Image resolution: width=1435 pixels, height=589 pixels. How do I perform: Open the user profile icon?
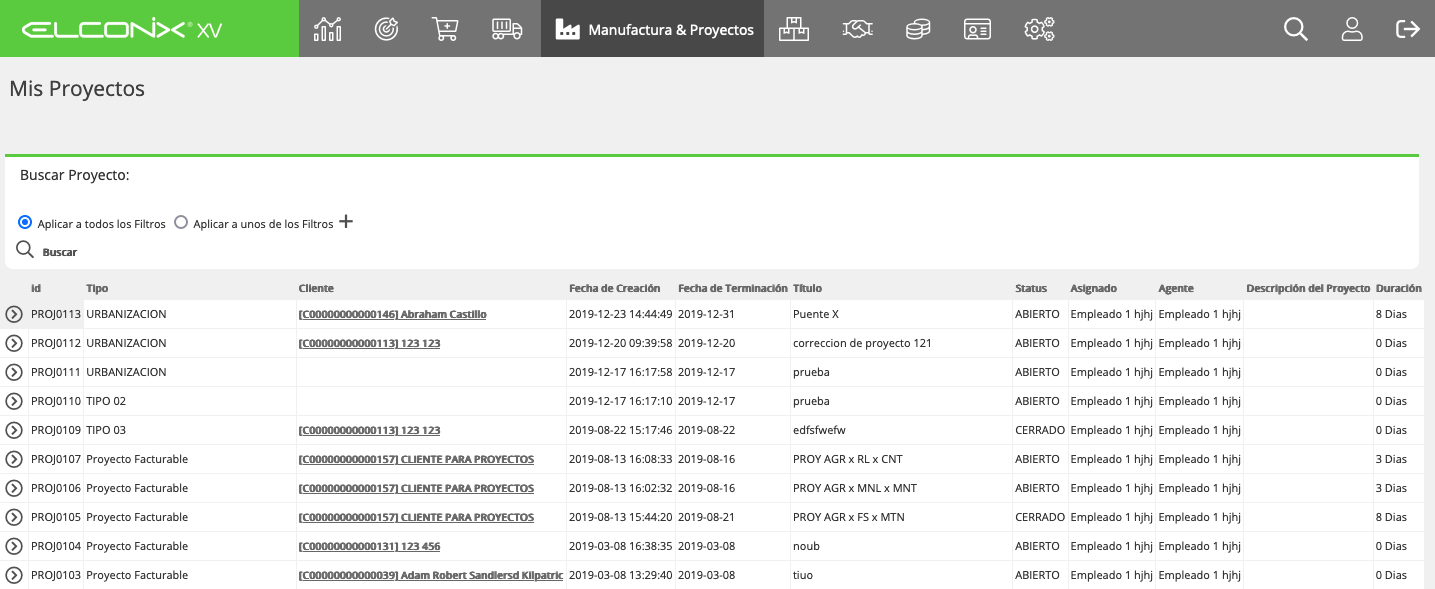point(1352,29)
